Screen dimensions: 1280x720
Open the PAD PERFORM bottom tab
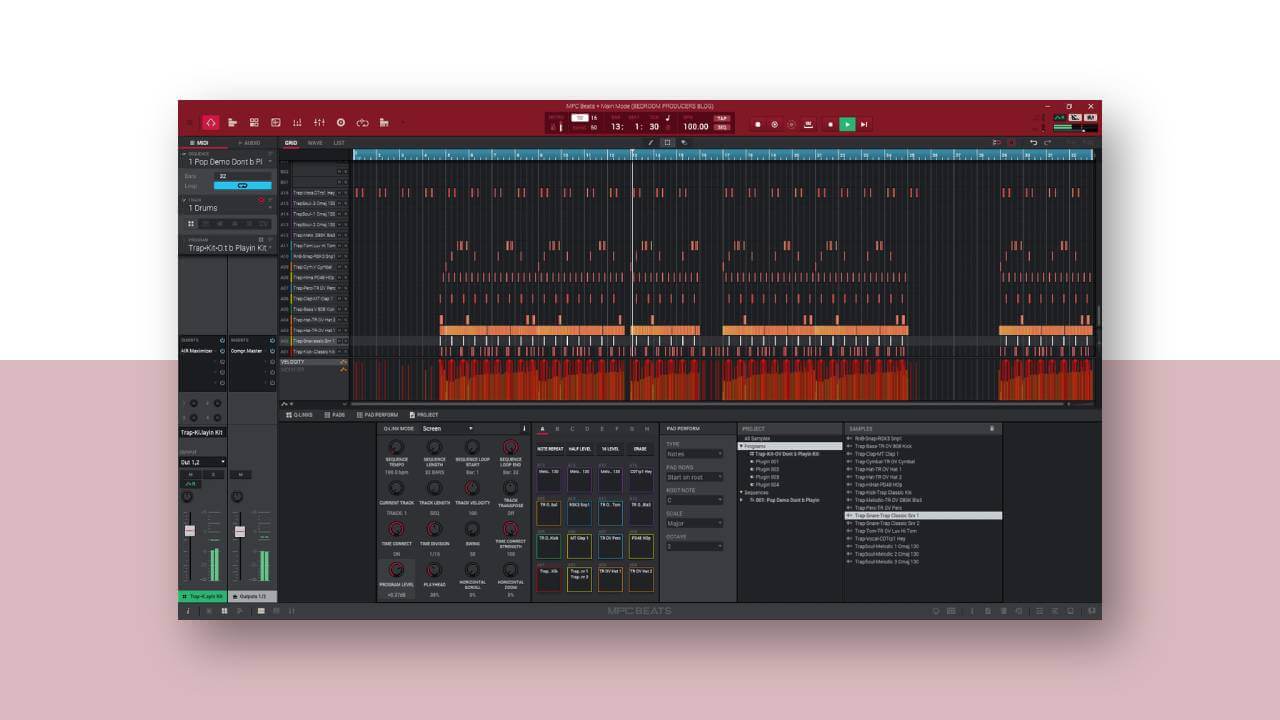point(378,414)
